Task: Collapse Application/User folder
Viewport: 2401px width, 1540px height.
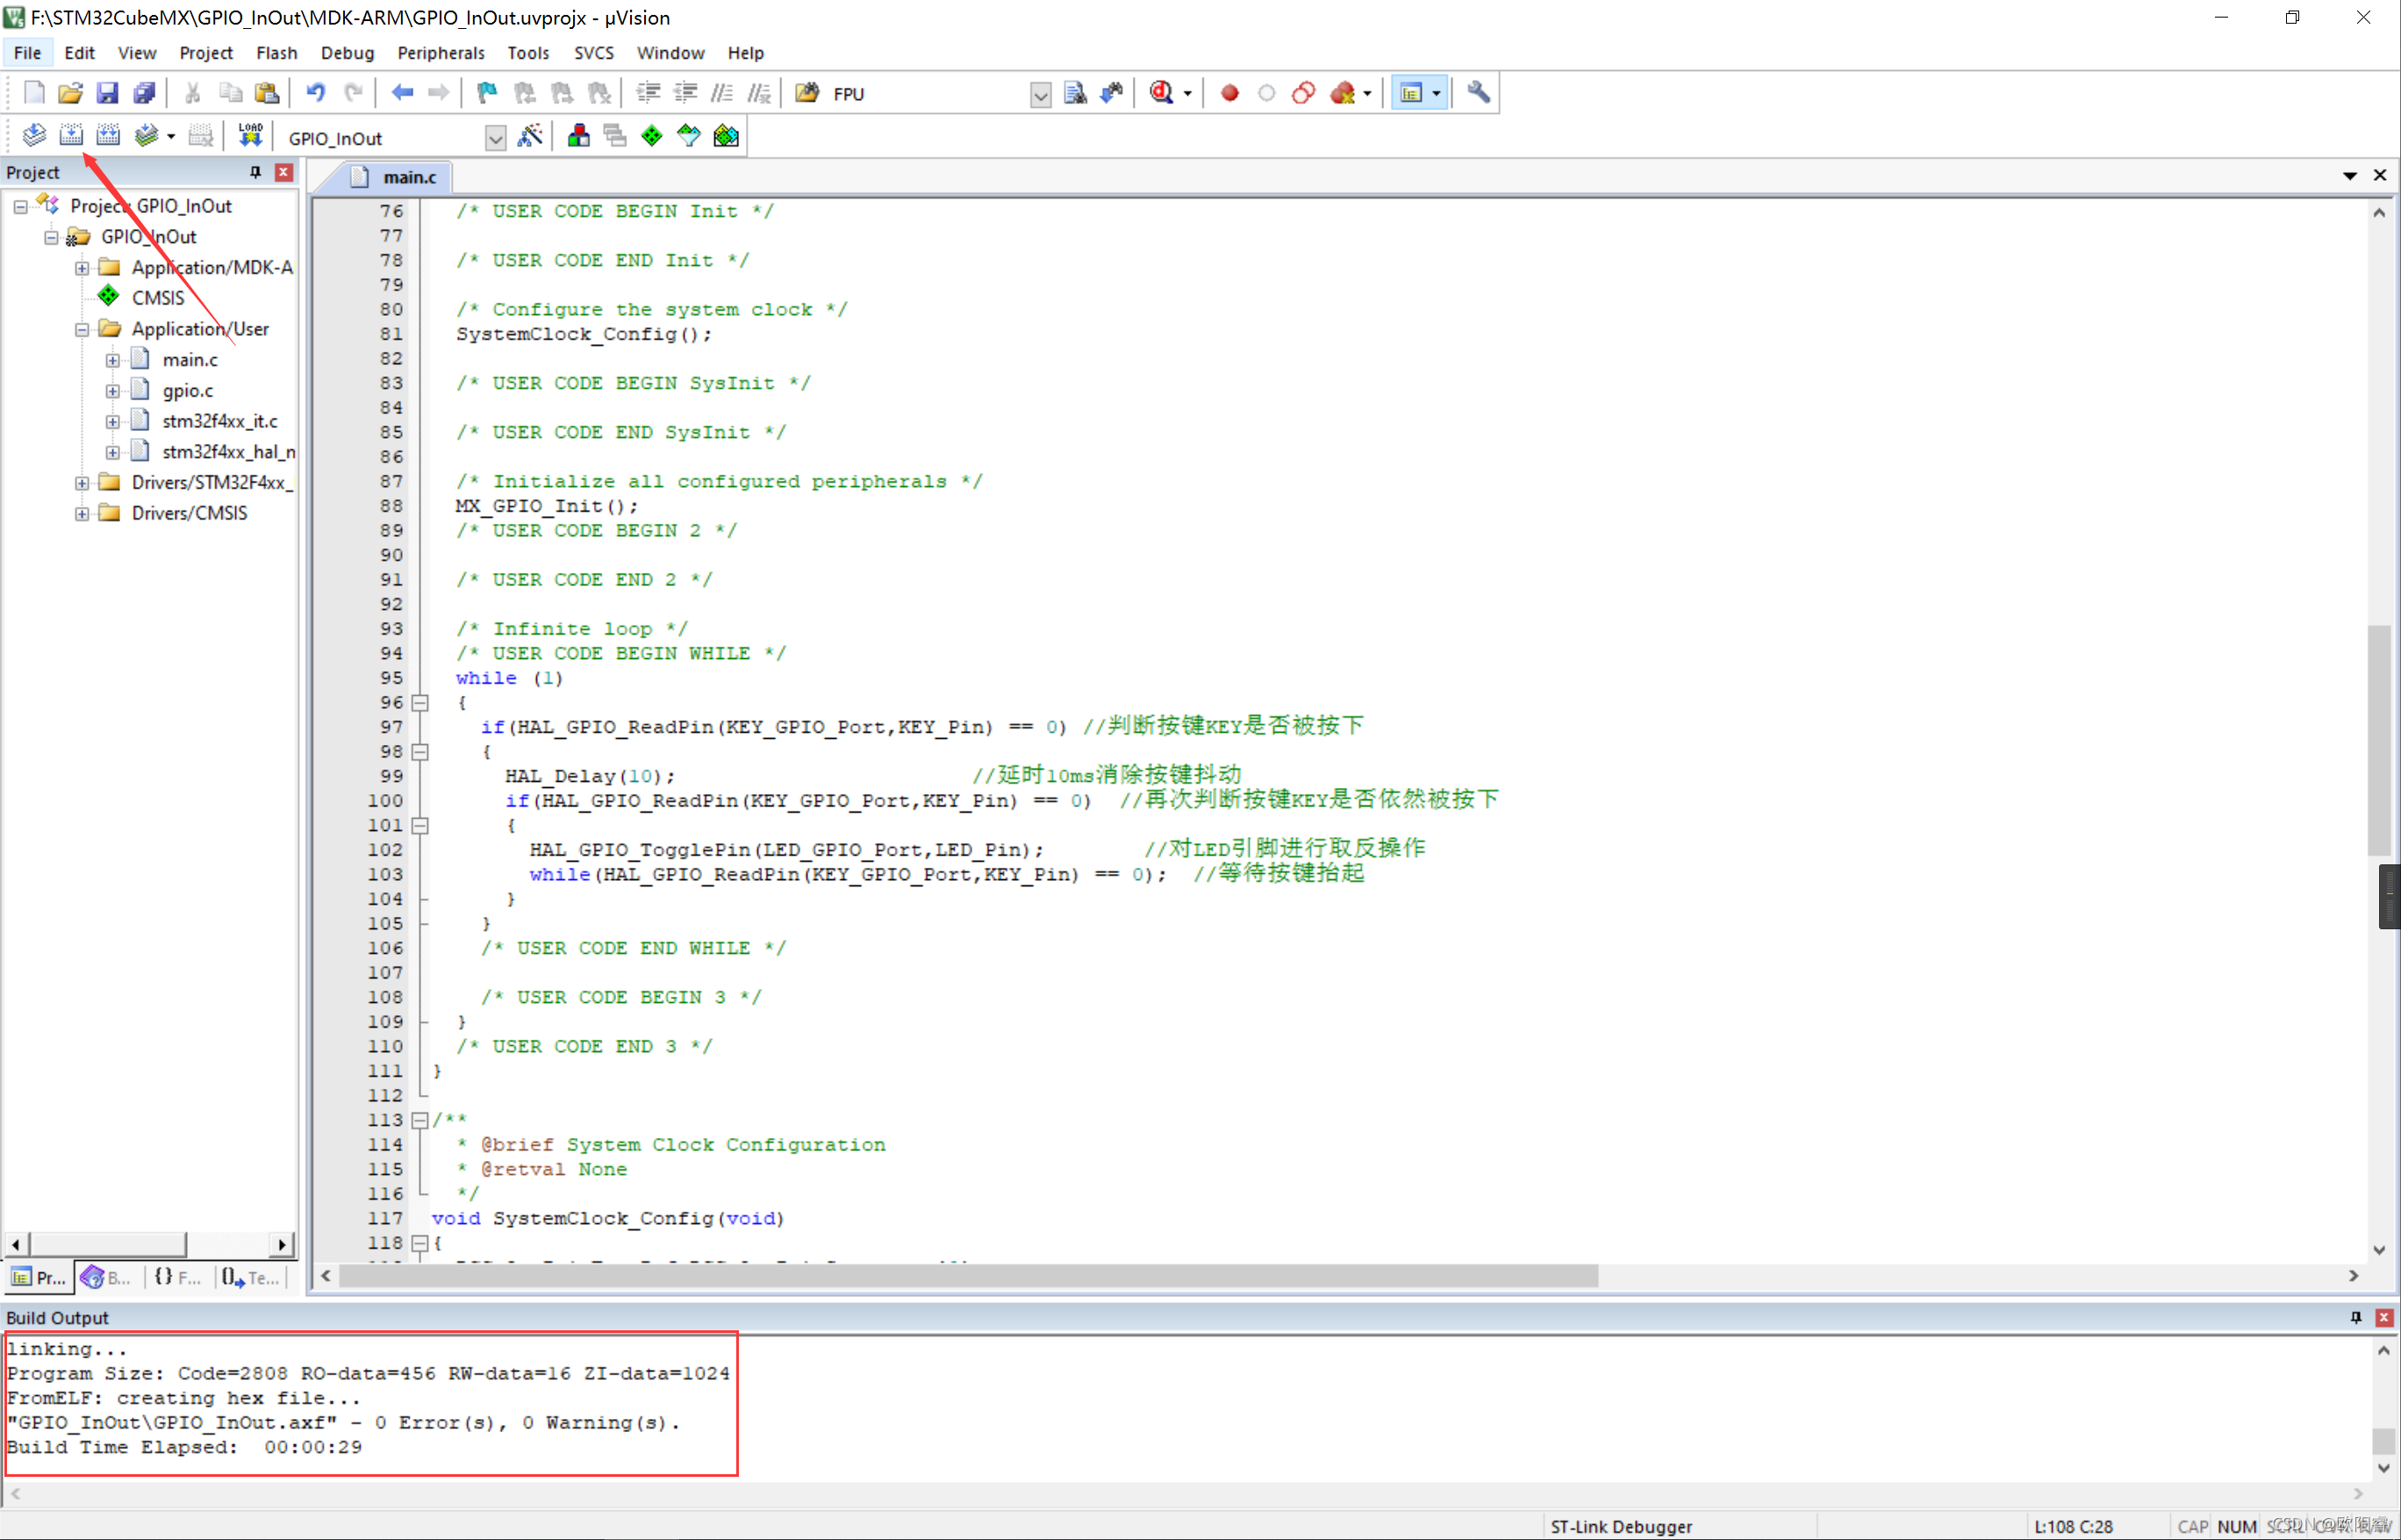Action: tap(82, 330)
